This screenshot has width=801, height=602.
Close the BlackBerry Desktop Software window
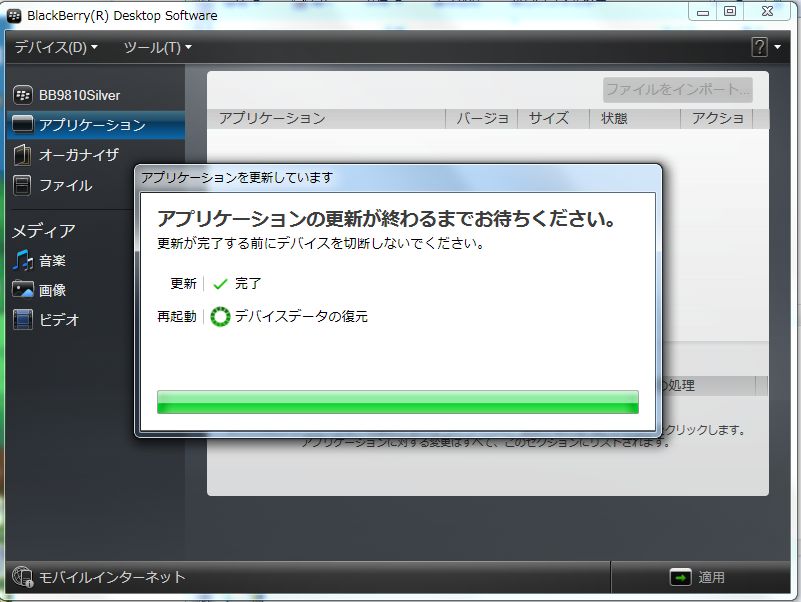pyautogui.click(x=767, y=12)
